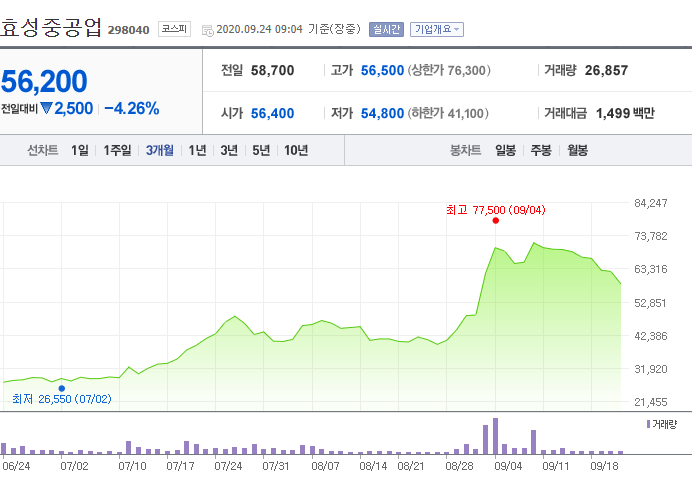Click the volume value 26,857
This screenshot has height=485, width=692.
pyautogui.click(x=606, y=71)
